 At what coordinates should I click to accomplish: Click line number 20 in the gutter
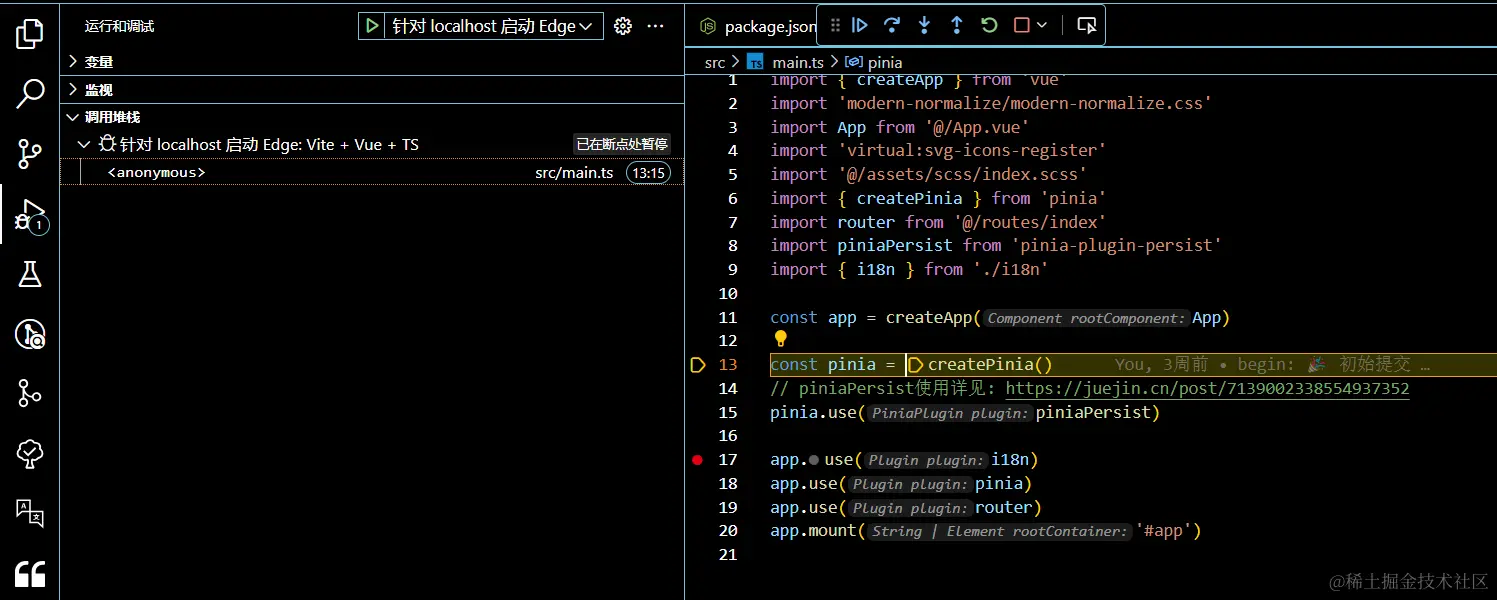tap(728, 531)
